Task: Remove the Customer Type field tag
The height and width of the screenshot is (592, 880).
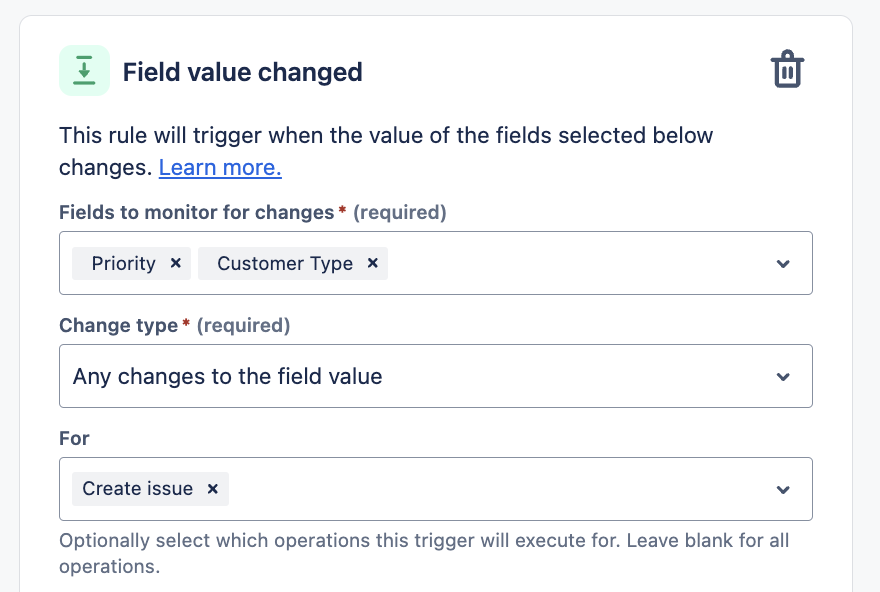Action: (373, 263)
